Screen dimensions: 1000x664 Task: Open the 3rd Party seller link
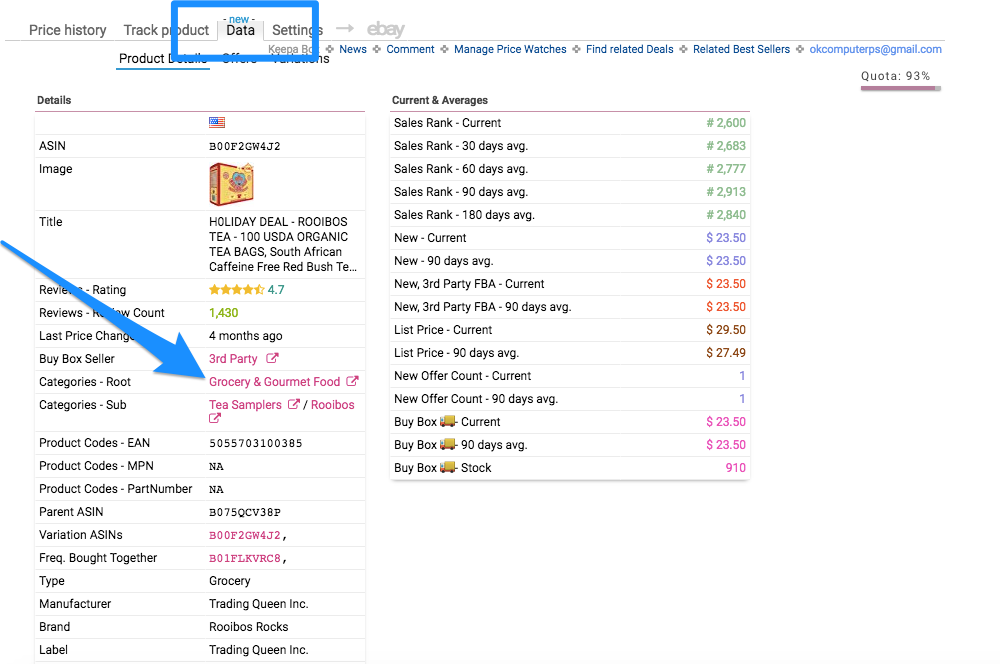[233, 358]
